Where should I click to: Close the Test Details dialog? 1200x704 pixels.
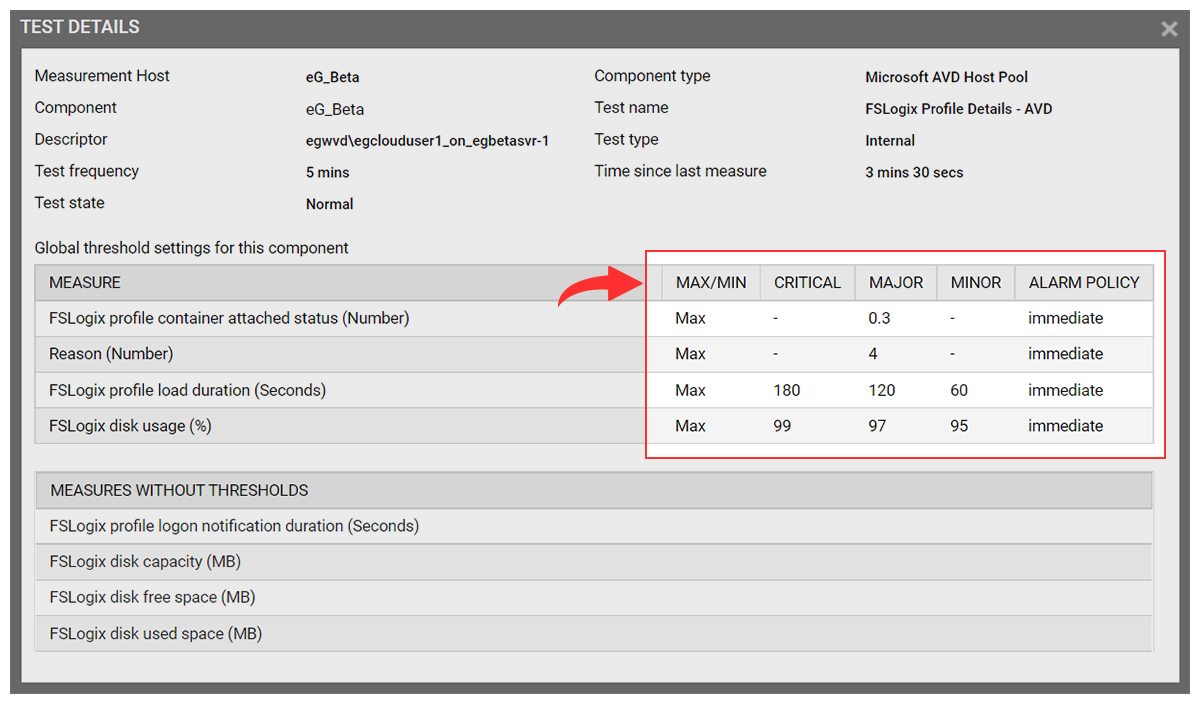click(1169, 29)
